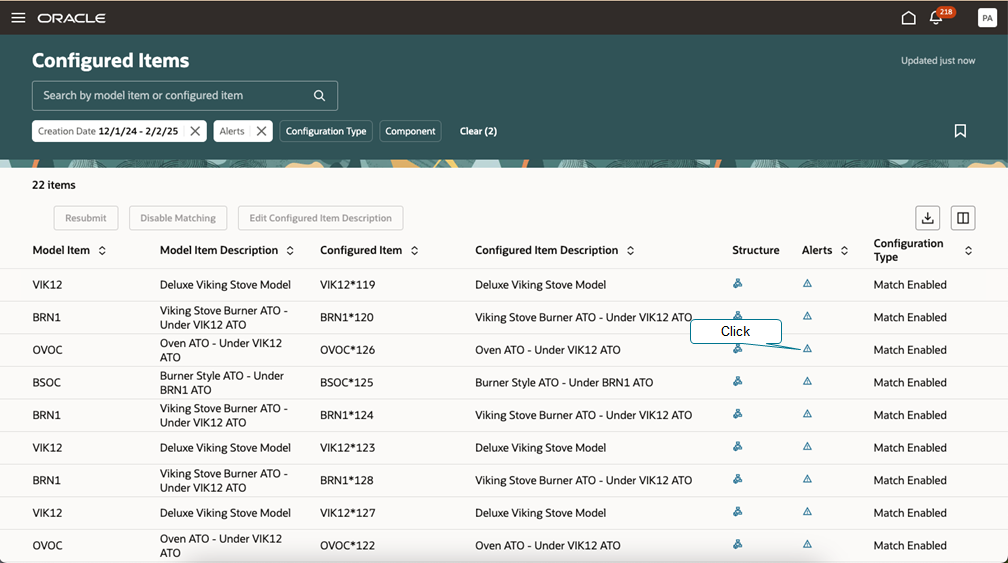Open the hamburger navigation menu
The image size is (1008, 563).
point(18,18)
